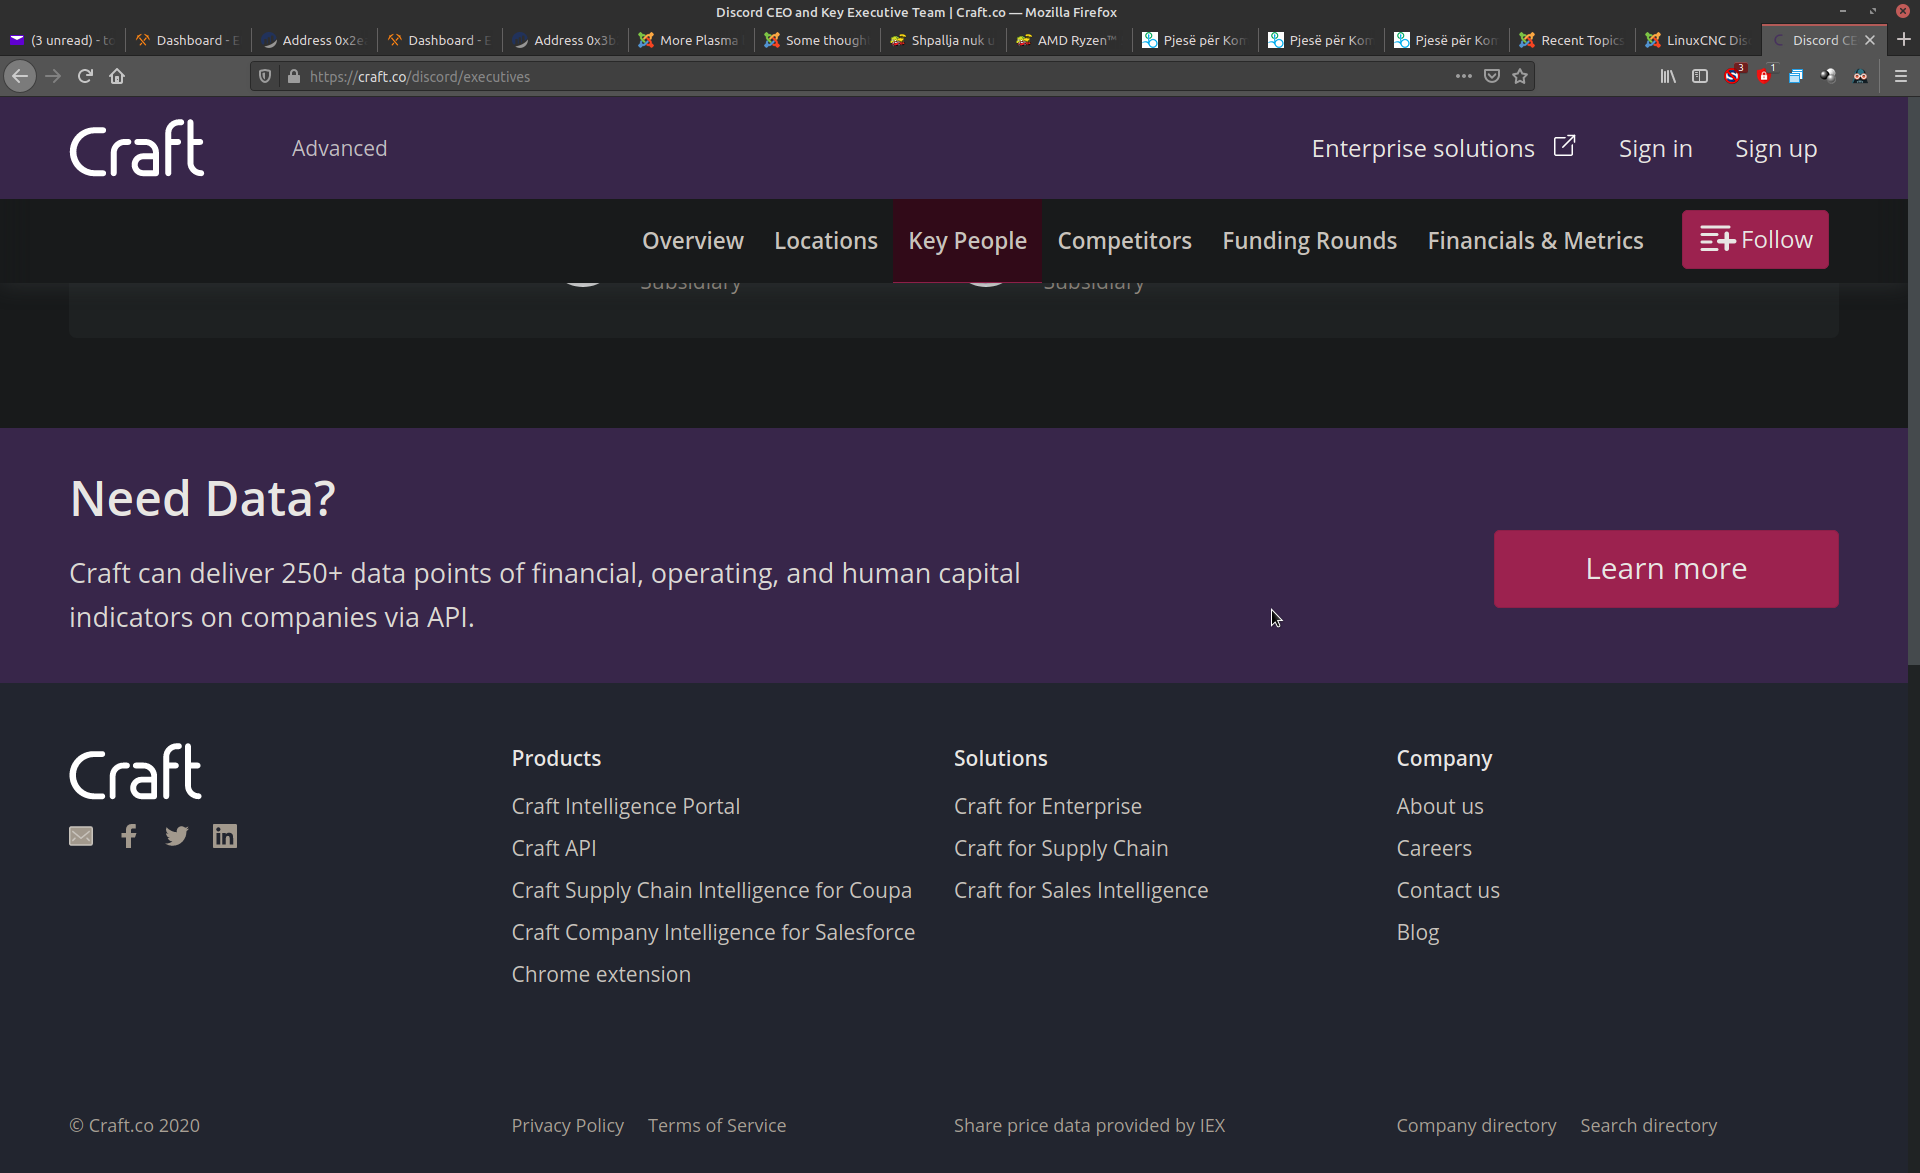This screenshot has height=1173, width=1920.
Task: Switch to the 'Some thoughts' browser tab
Action: tap(816, 40)
